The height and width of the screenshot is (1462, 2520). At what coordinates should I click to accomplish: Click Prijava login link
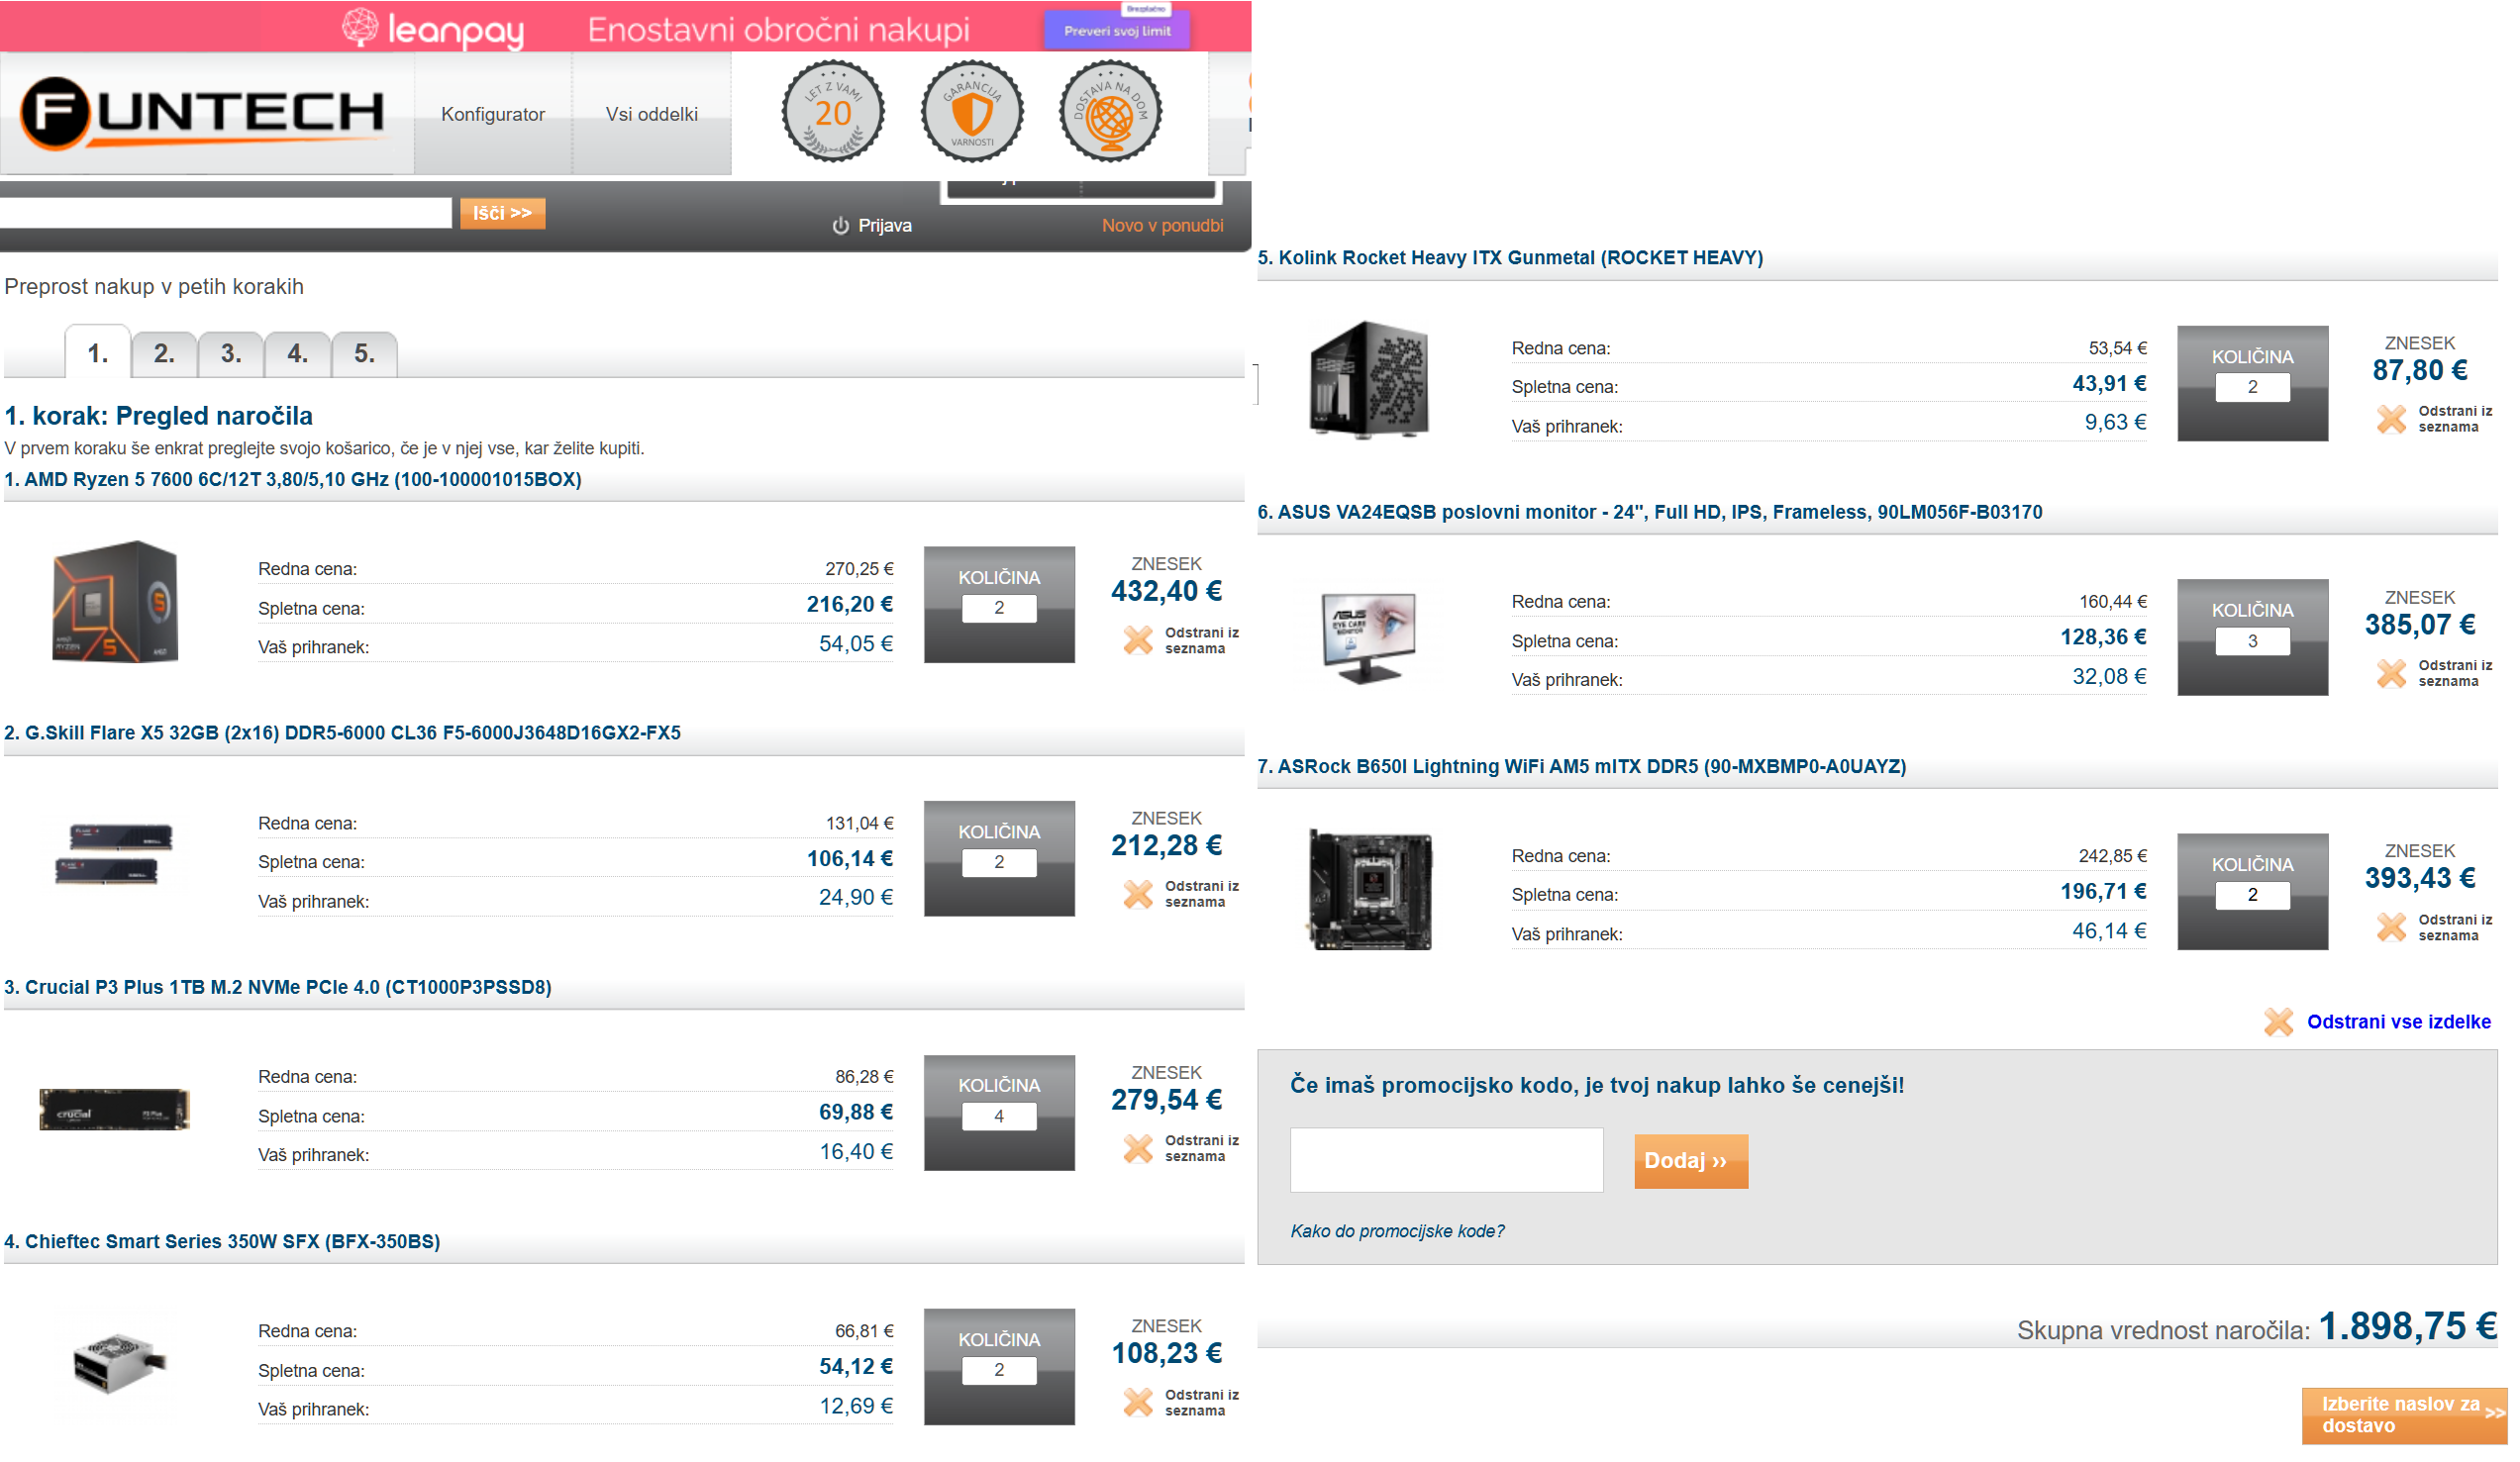tap(885, 226)
